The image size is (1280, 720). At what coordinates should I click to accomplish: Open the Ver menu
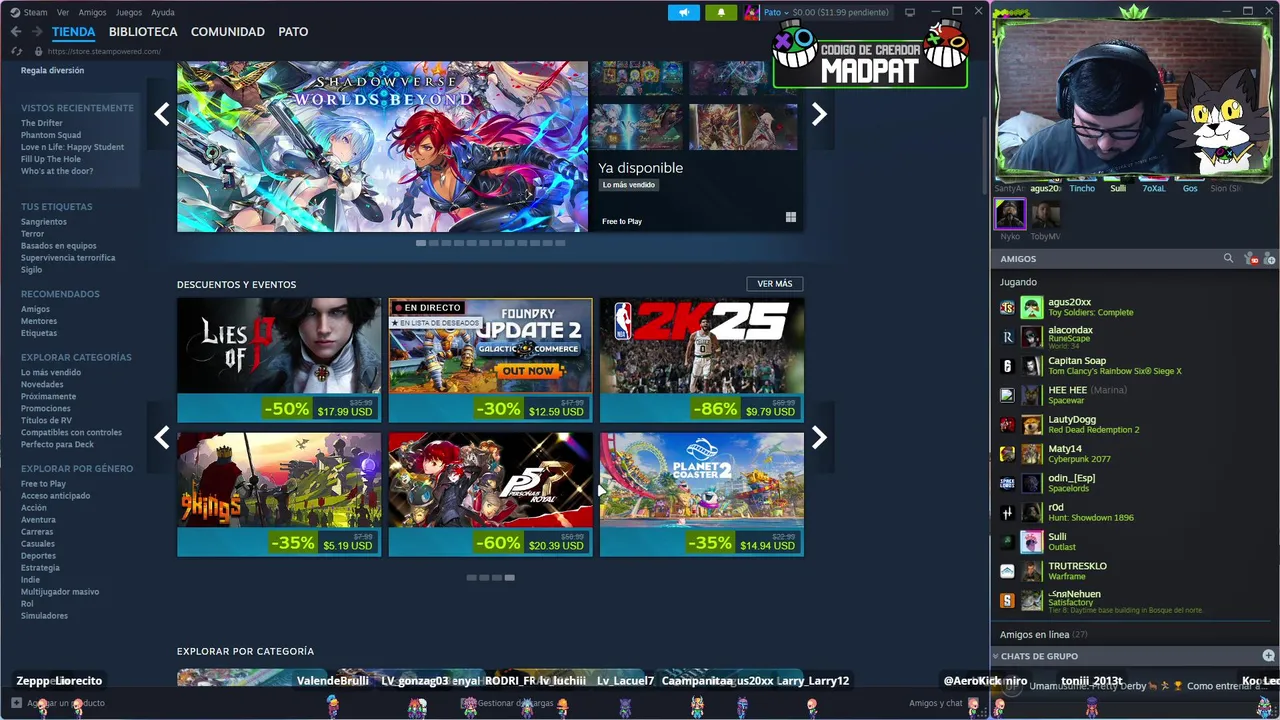click(x=63, y=12)
